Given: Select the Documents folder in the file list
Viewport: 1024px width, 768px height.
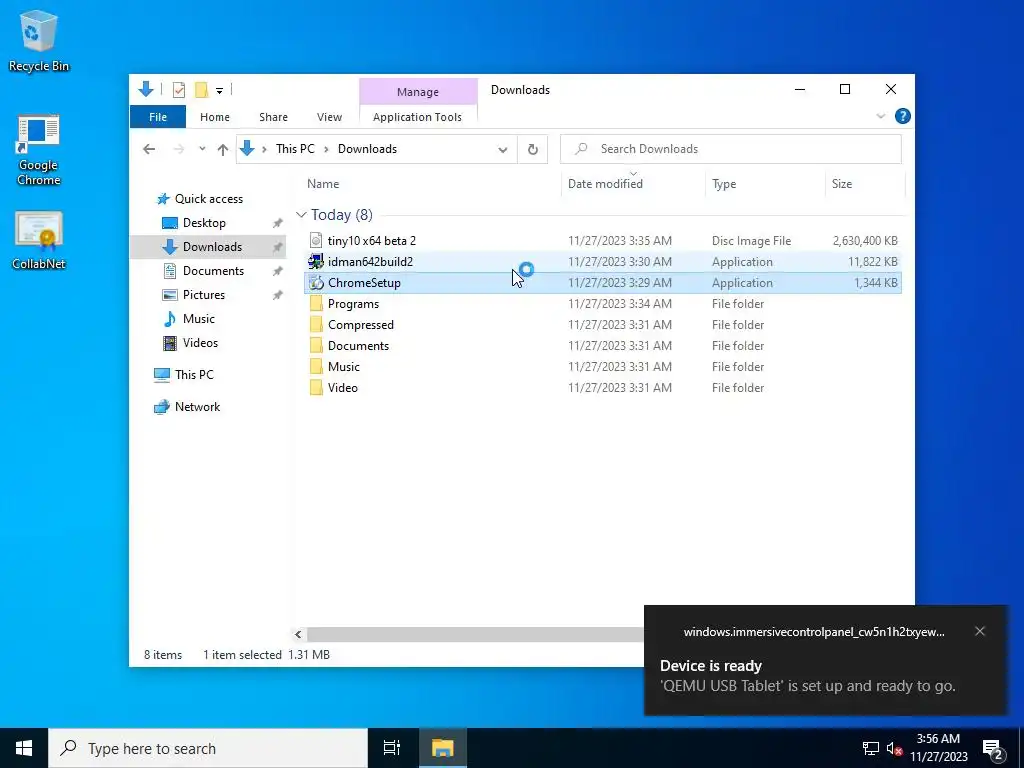Looking at the screenshot, I should pyautogui.click(x=603, y=345).
